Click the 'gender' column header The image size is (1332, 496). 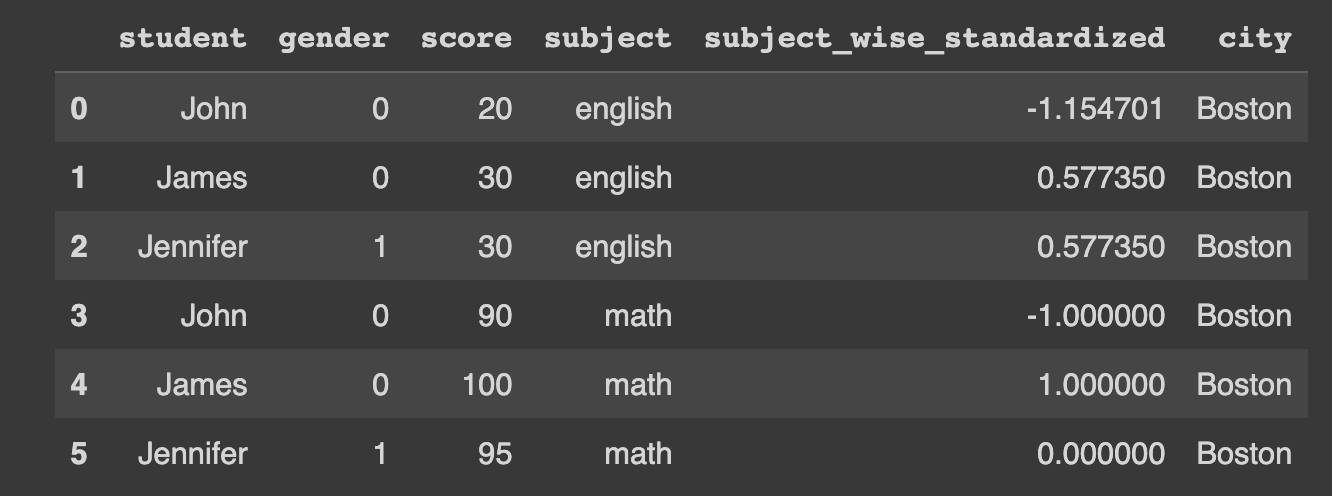(333, 38)
